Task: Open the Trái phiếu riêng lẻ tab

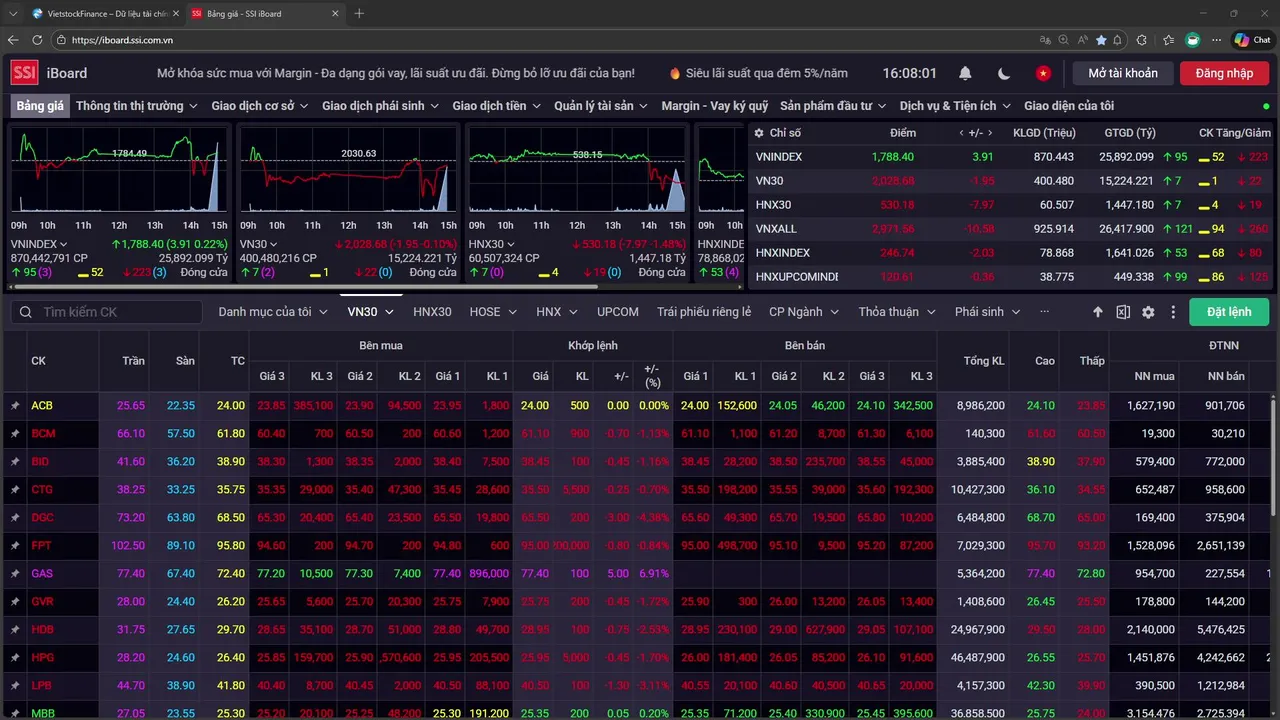Action: 704,312
